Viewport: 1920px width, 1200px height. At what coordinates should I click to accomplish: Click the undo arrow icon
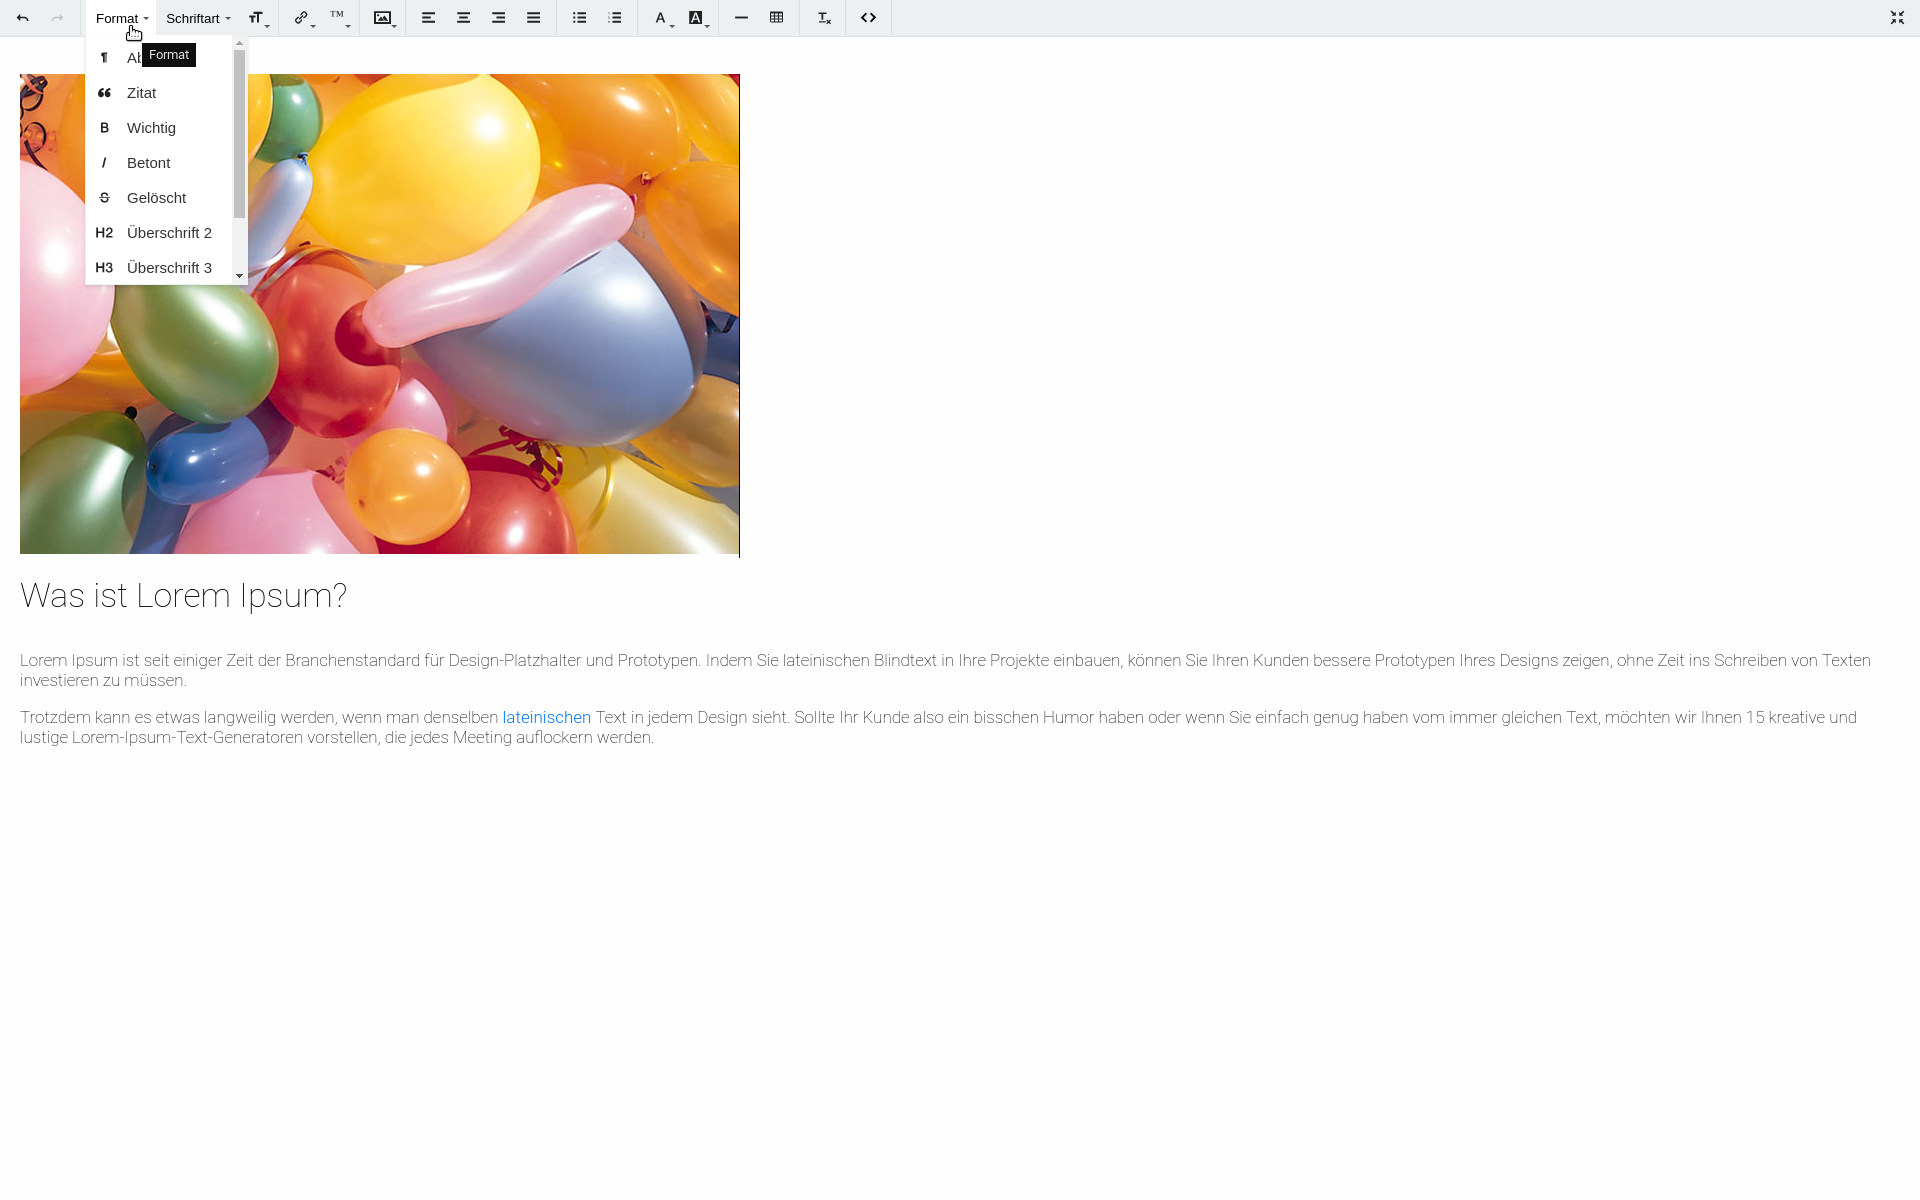pos(22,18)
